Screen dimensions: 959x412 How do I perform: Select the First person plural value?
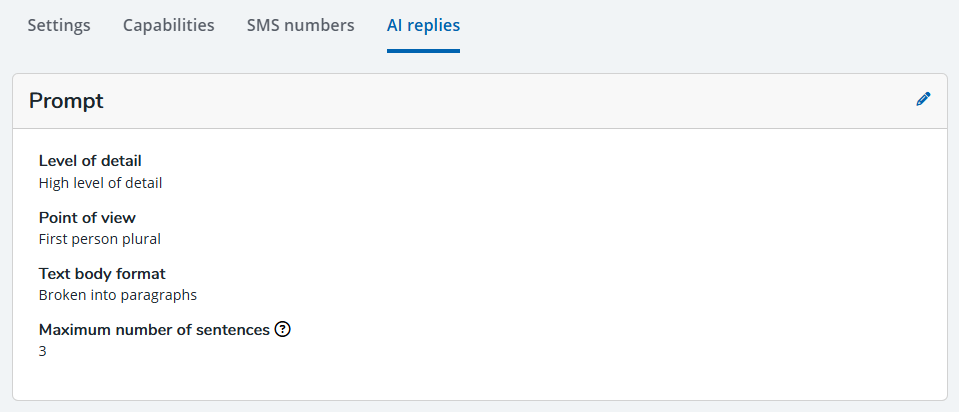click(x=99, y=239)
